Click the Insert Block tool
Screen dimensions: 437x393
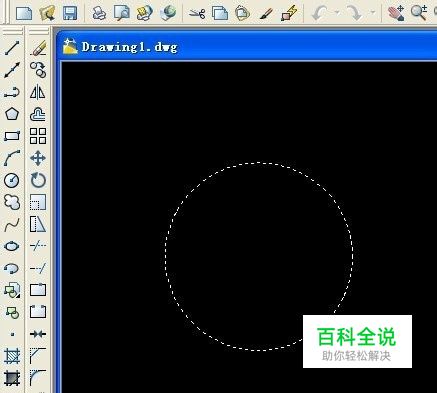(x=12, y=290)
